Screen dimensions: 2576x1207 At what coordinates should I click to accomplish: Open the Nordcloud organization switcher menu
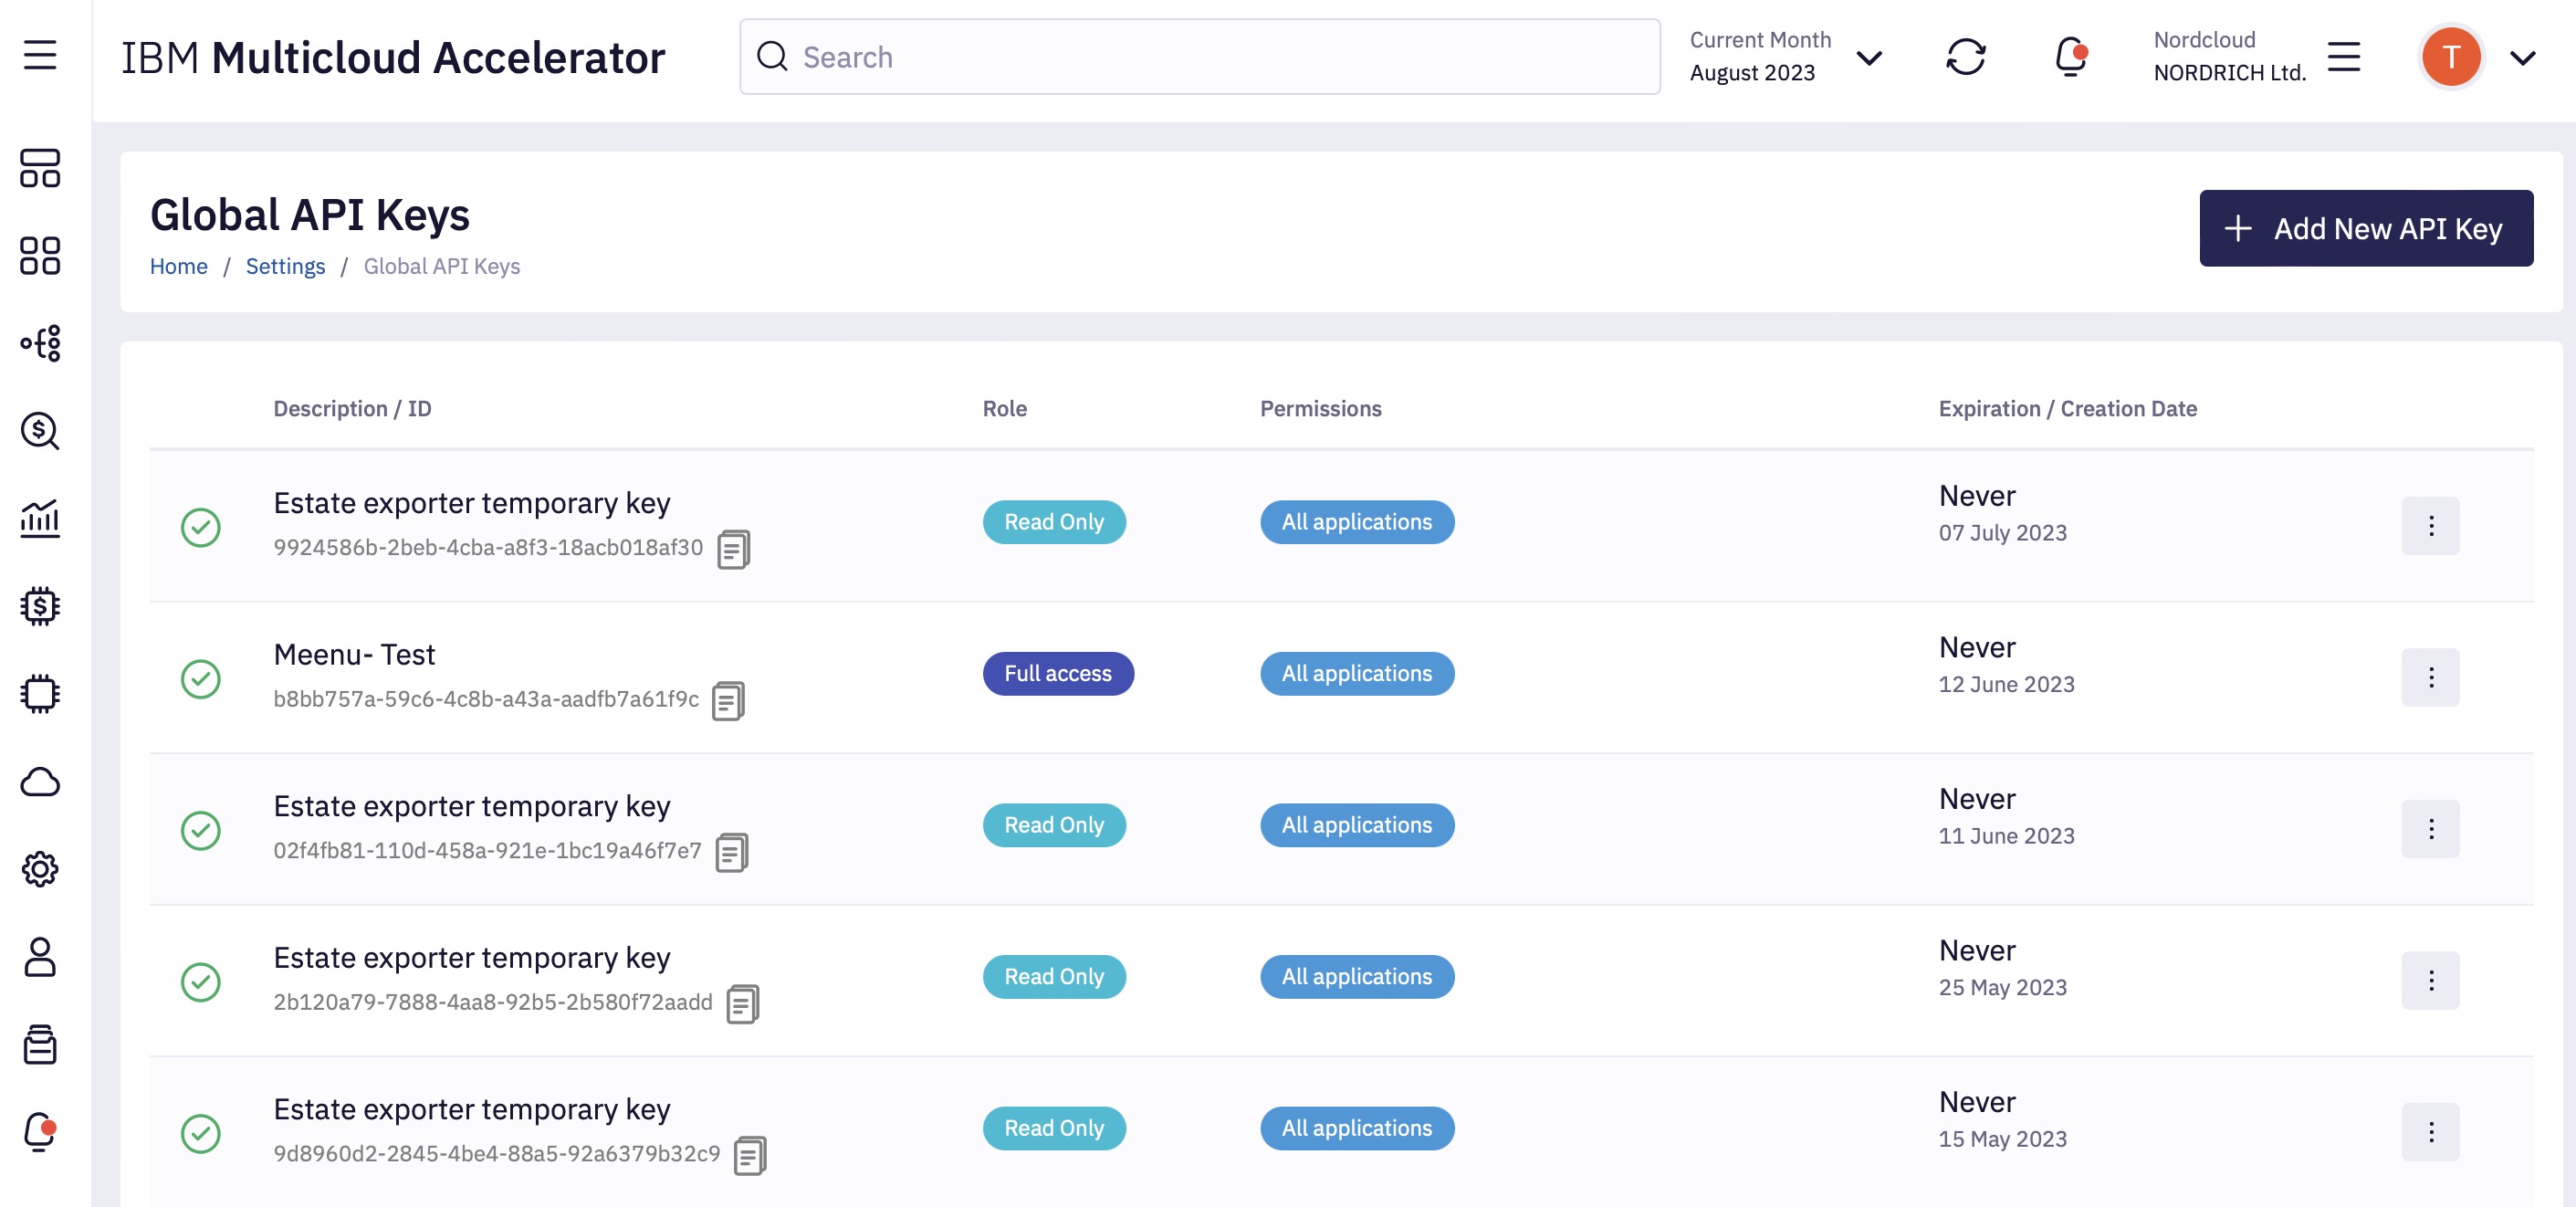click(2343, 57)
